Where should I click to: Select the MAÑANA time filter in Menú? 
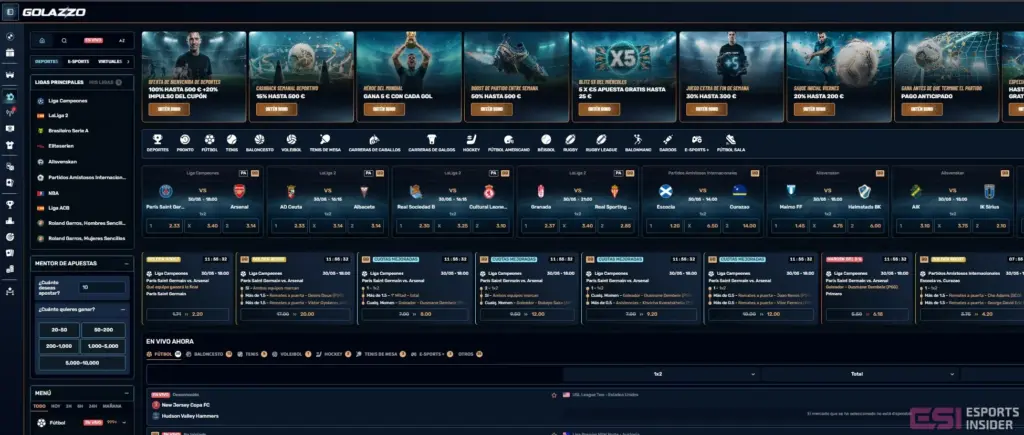tap(112, 406)
